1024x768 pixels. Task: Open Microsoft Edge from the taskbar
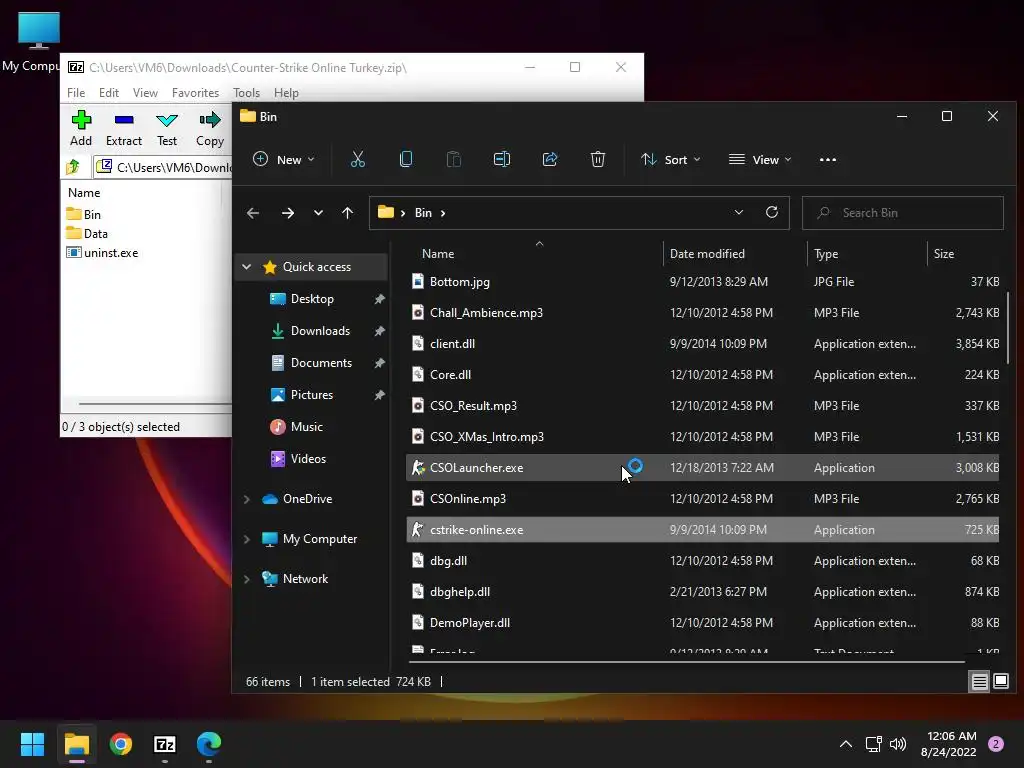point(209,744)
